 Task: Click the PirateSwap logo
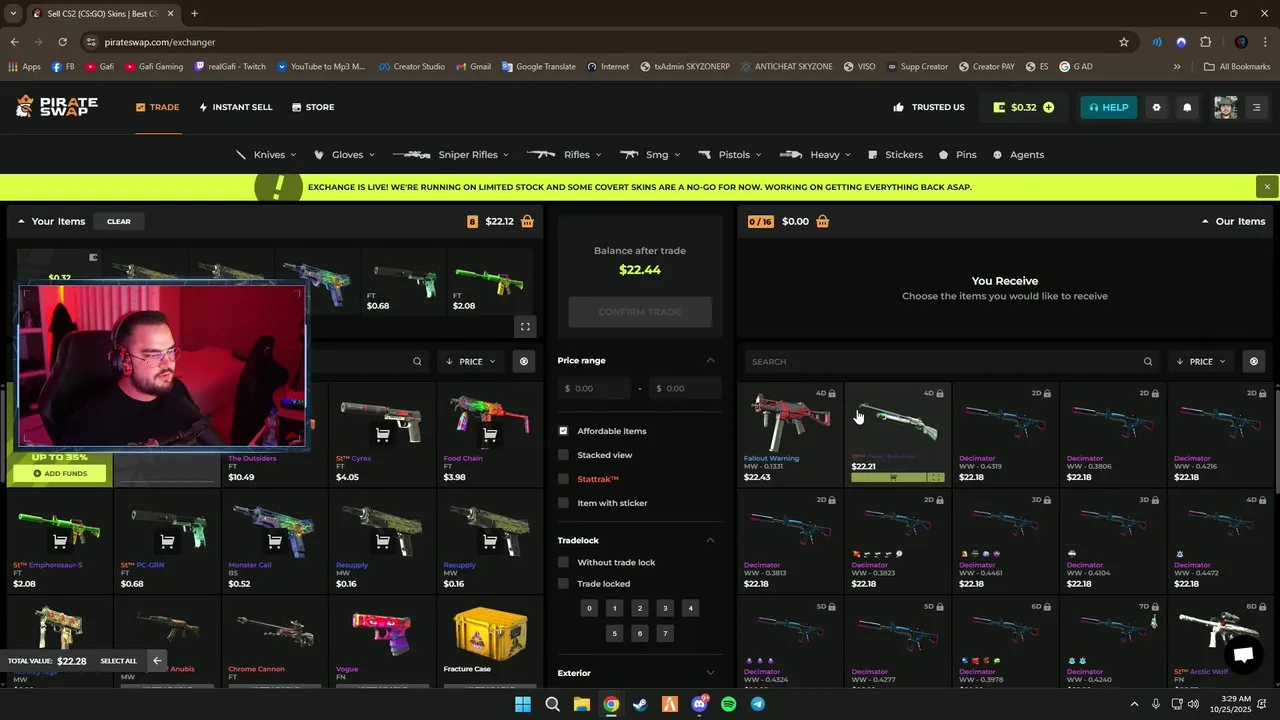coord(56,107)
